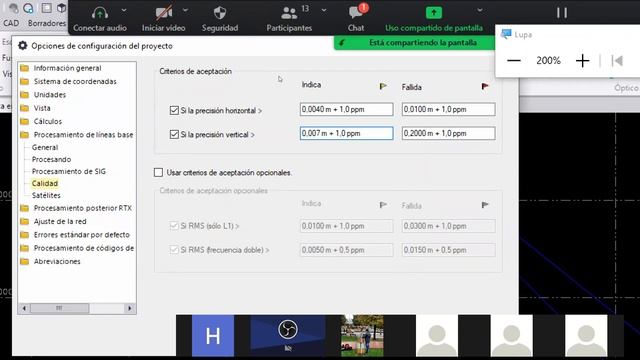Open Errores estándar por defecto category
Screen dimensions: 640x360
point(82,235)
